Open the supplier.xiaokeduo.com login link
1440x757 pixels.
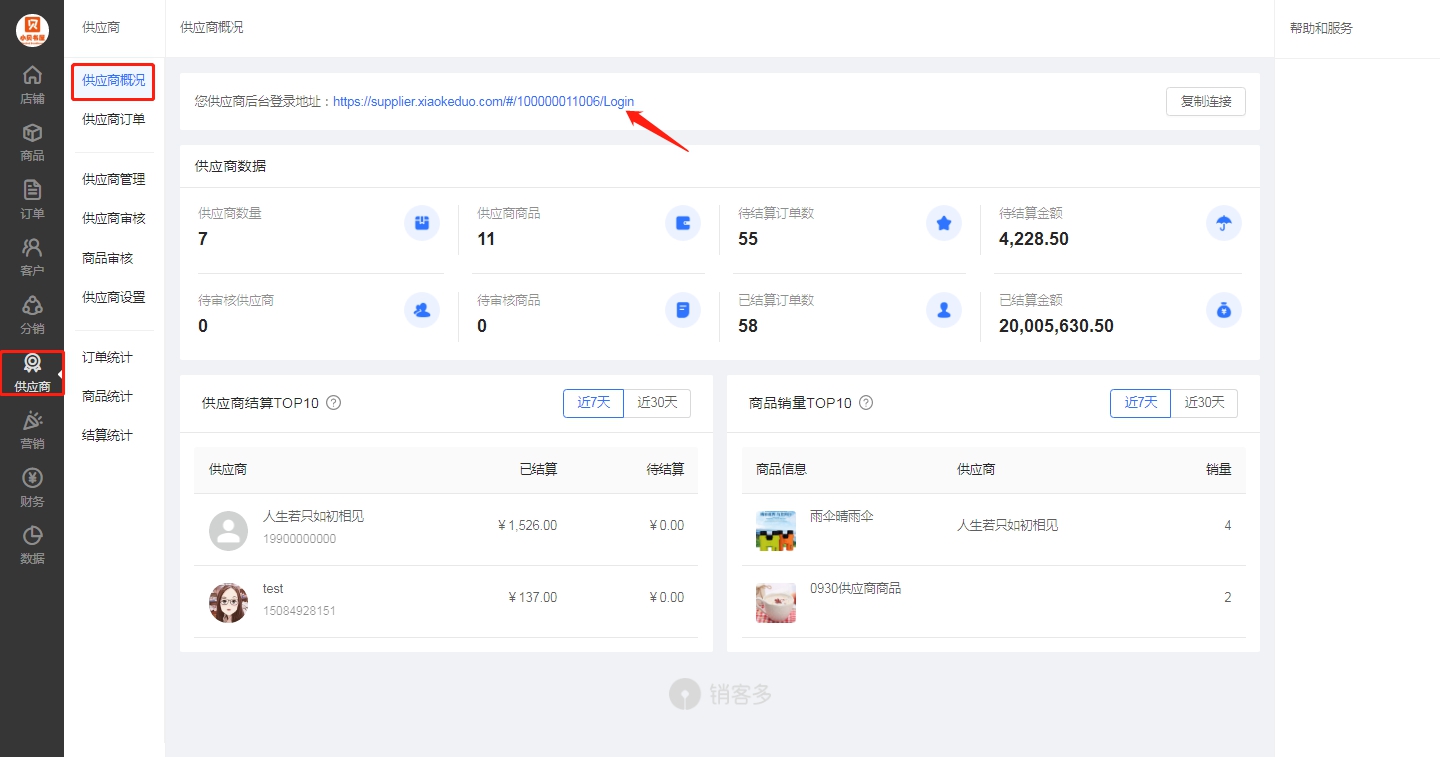point(483,102)
